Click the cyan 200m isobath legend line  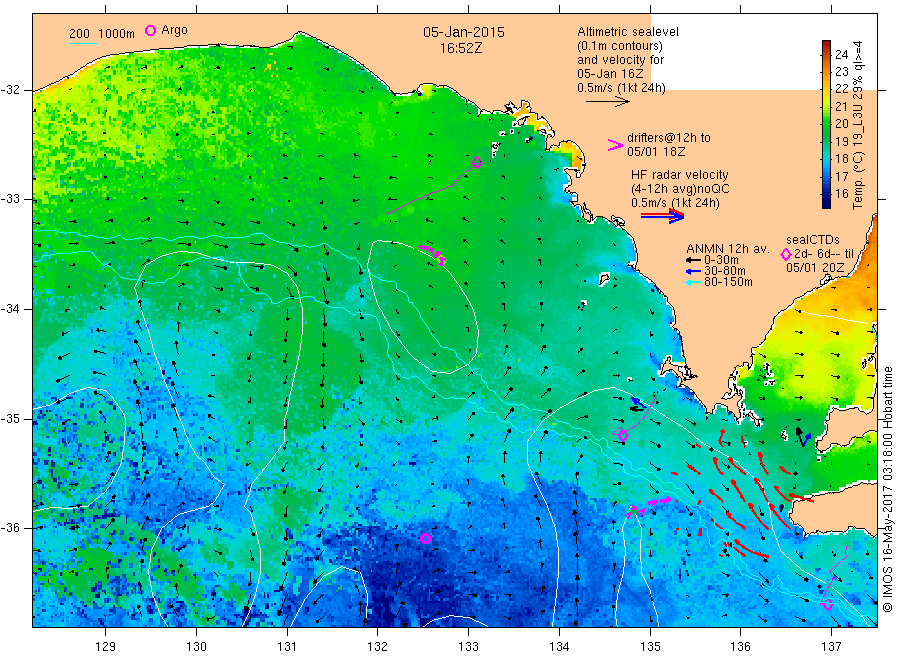pos(83,42)
